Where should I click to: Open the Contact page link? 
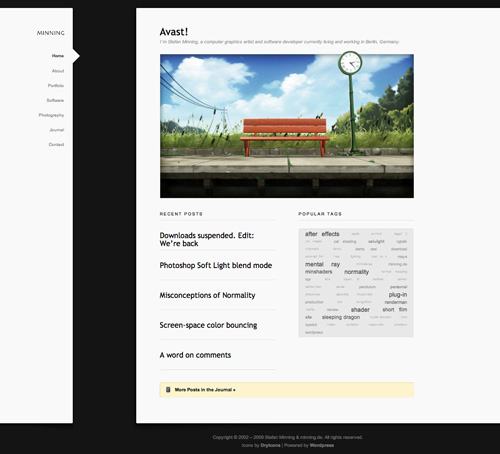(56, 144)
